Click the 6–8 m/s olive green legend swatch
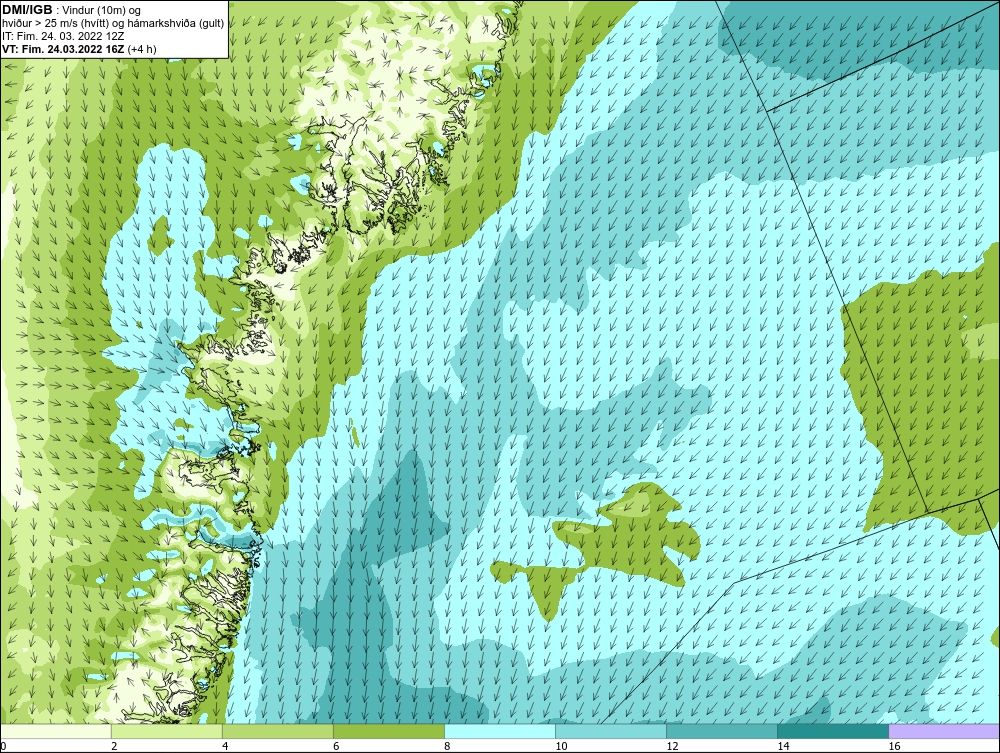Screen dimensions: 1000x753 (389, 731)
